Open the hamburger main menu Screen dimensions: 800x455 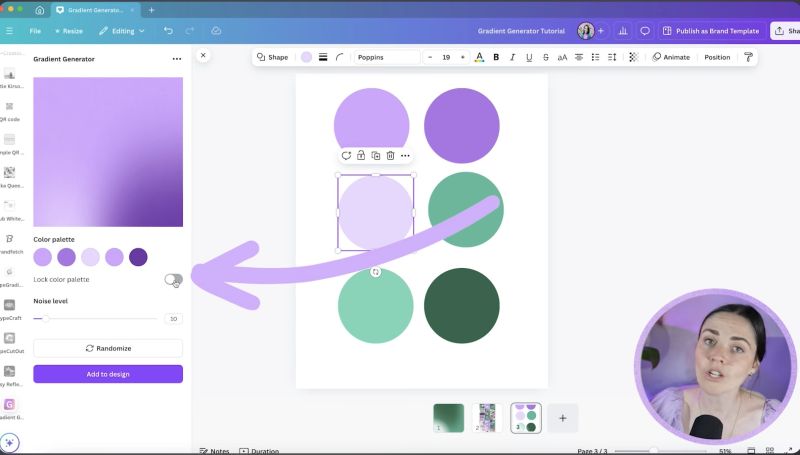[9, 31]
